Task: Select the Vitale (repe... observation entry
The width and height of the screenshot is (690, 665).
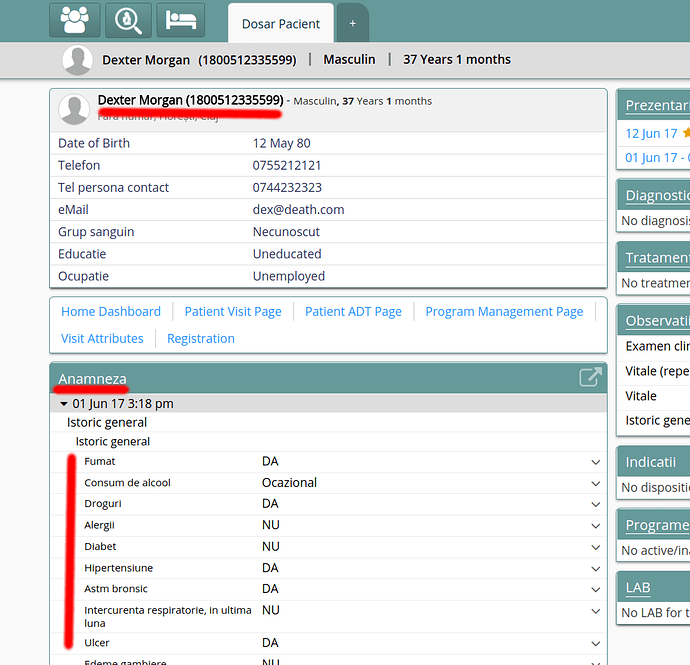Action: [657, 371]
